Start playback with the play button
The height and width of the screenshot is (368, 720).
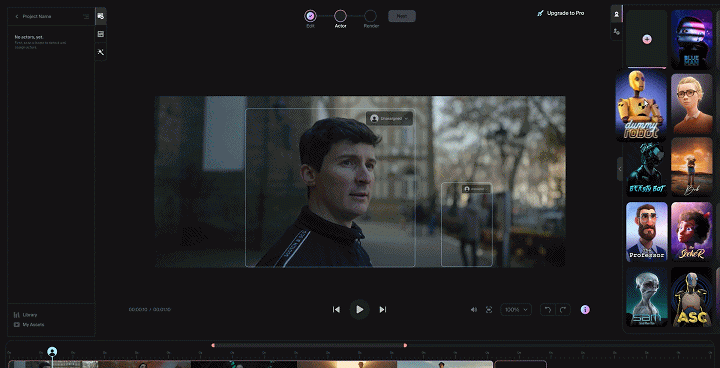(x=360, y=310)
